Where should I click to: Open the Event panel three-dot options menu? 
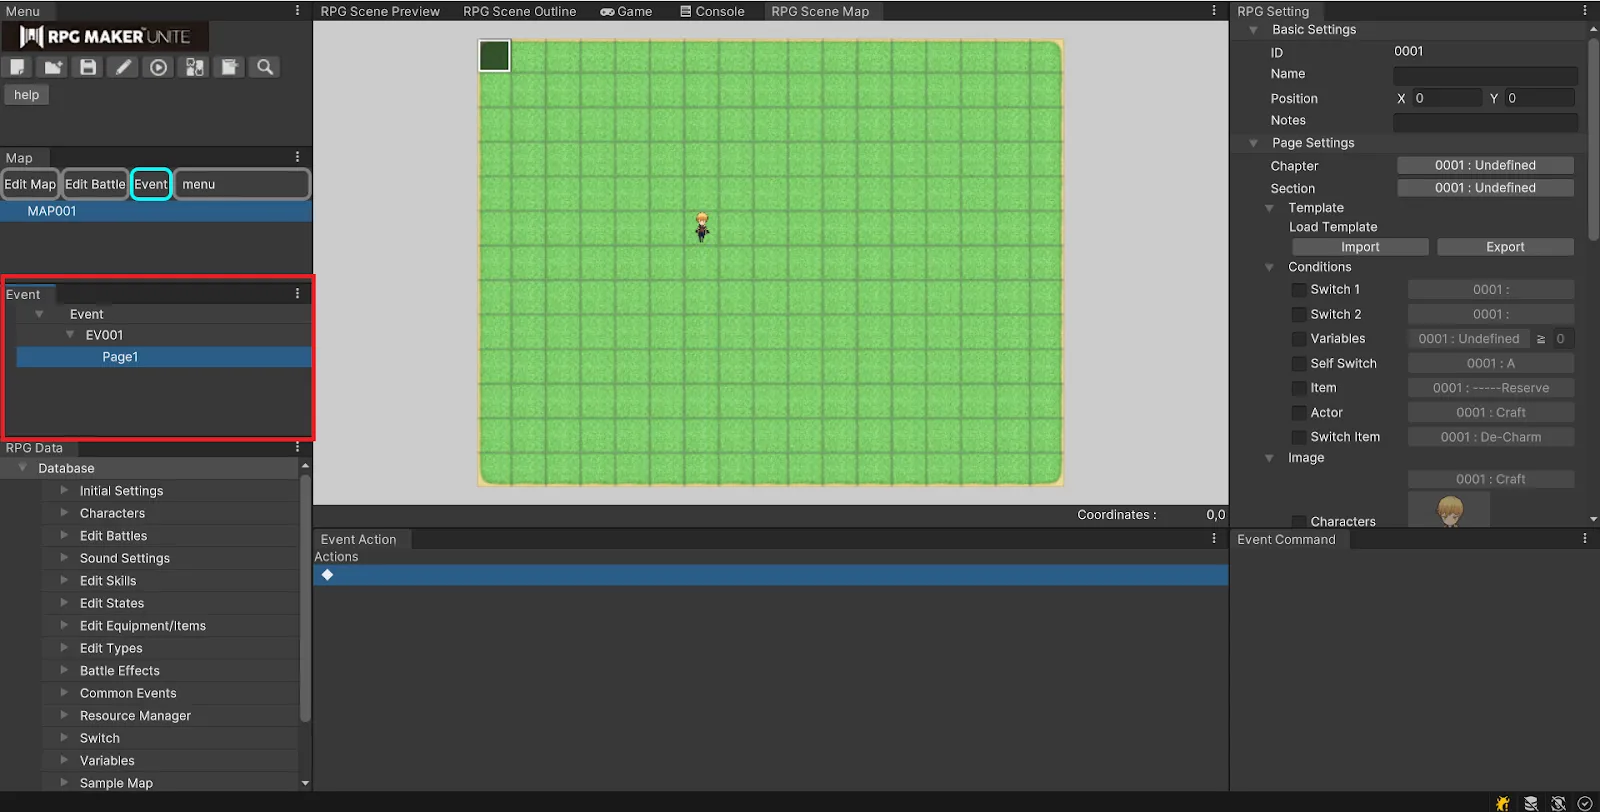tap(297, 294)
